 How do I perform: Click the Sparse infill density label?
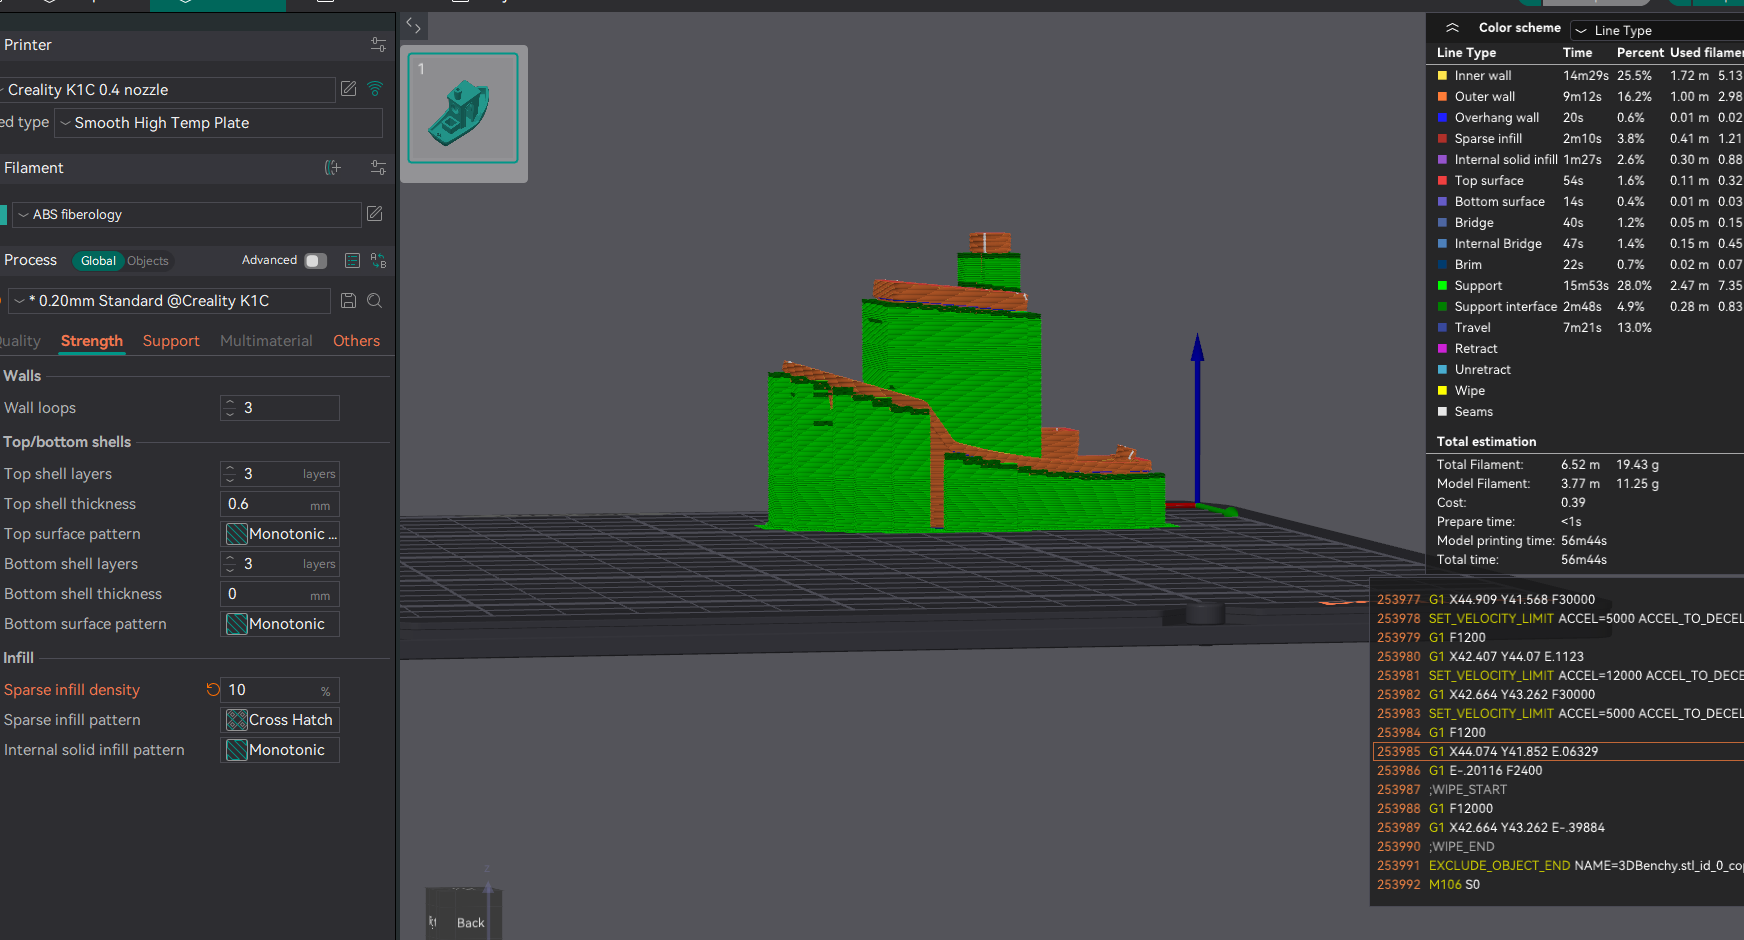point(72,690)
